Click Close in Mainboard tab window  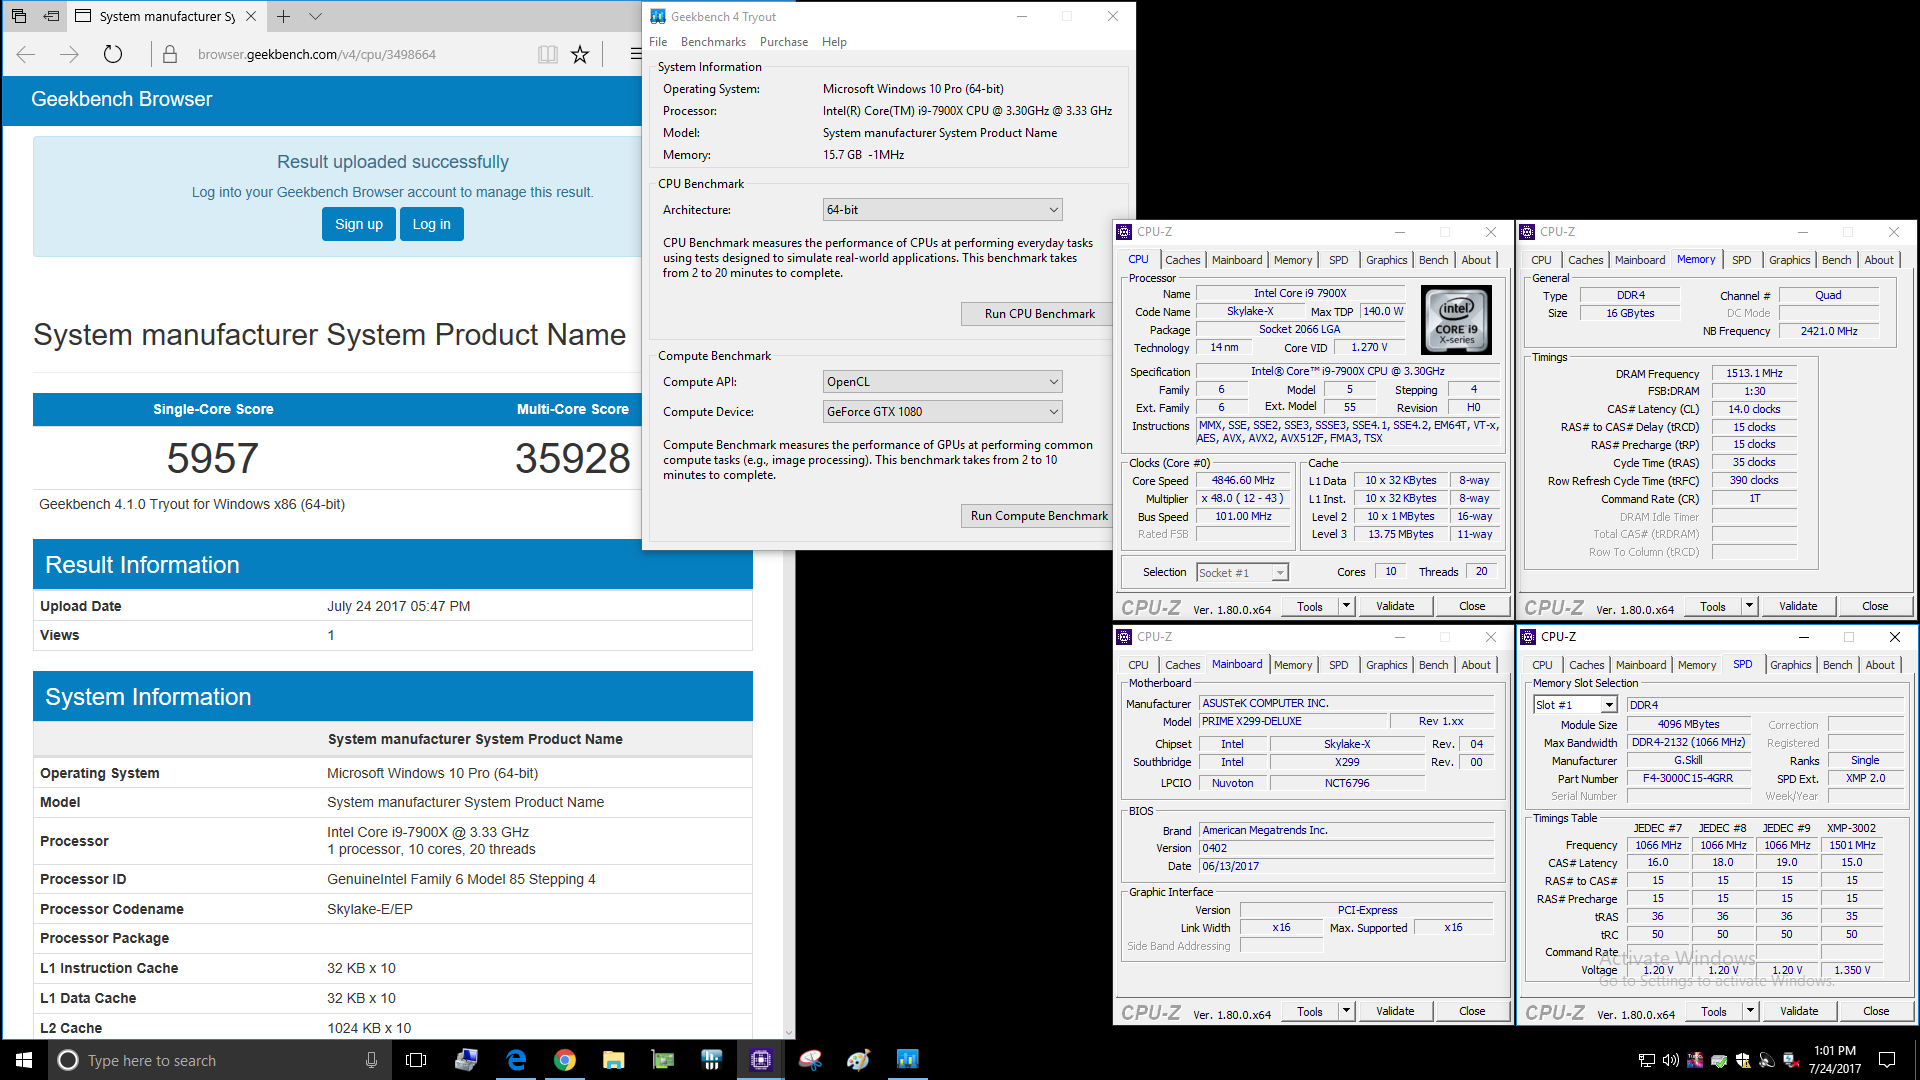pyautogui.click(x=1472, y=1011)
